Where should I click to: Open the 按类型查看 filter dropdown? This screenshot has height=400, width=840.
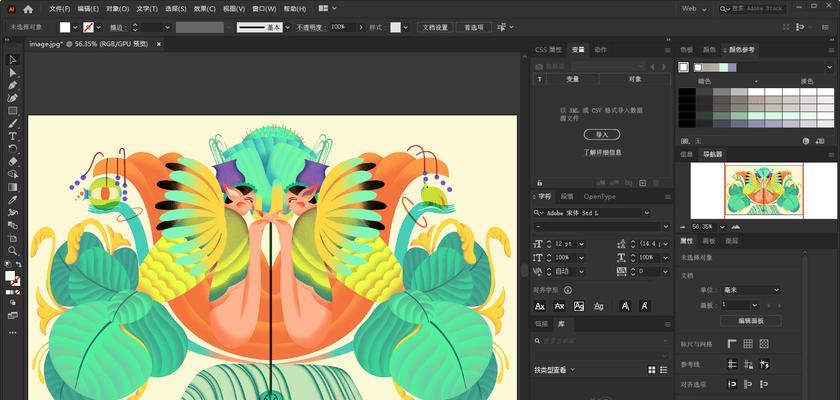pos(554,369)
